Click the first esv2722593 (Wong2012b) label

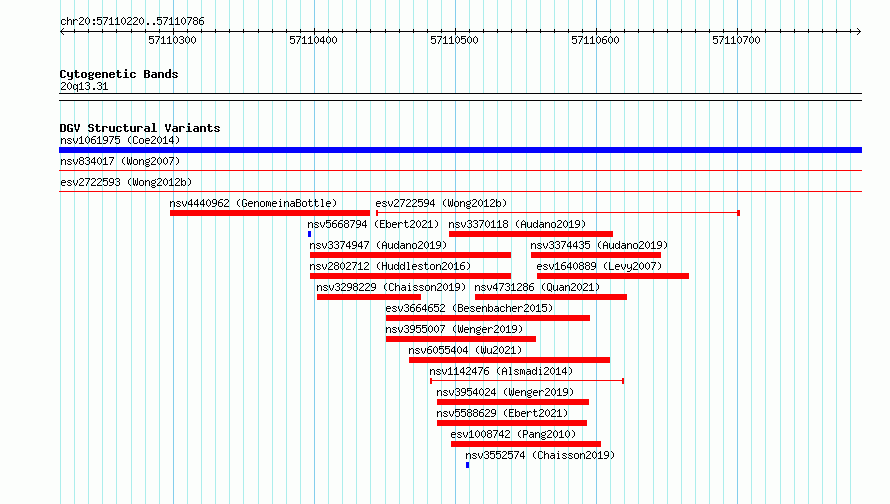pyautogui.click(x=126, y=182)
